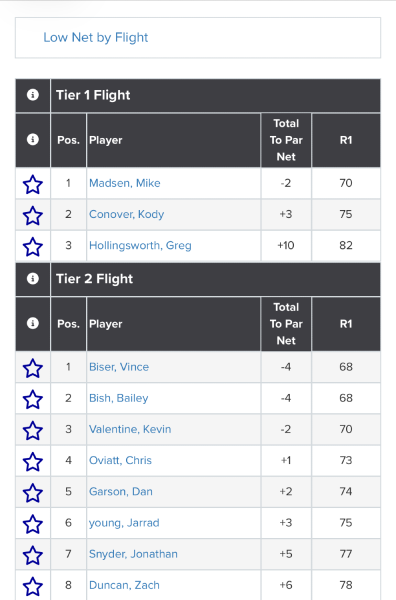
Task: Select Duncan, Zach player name
Action: pos(124,585)
